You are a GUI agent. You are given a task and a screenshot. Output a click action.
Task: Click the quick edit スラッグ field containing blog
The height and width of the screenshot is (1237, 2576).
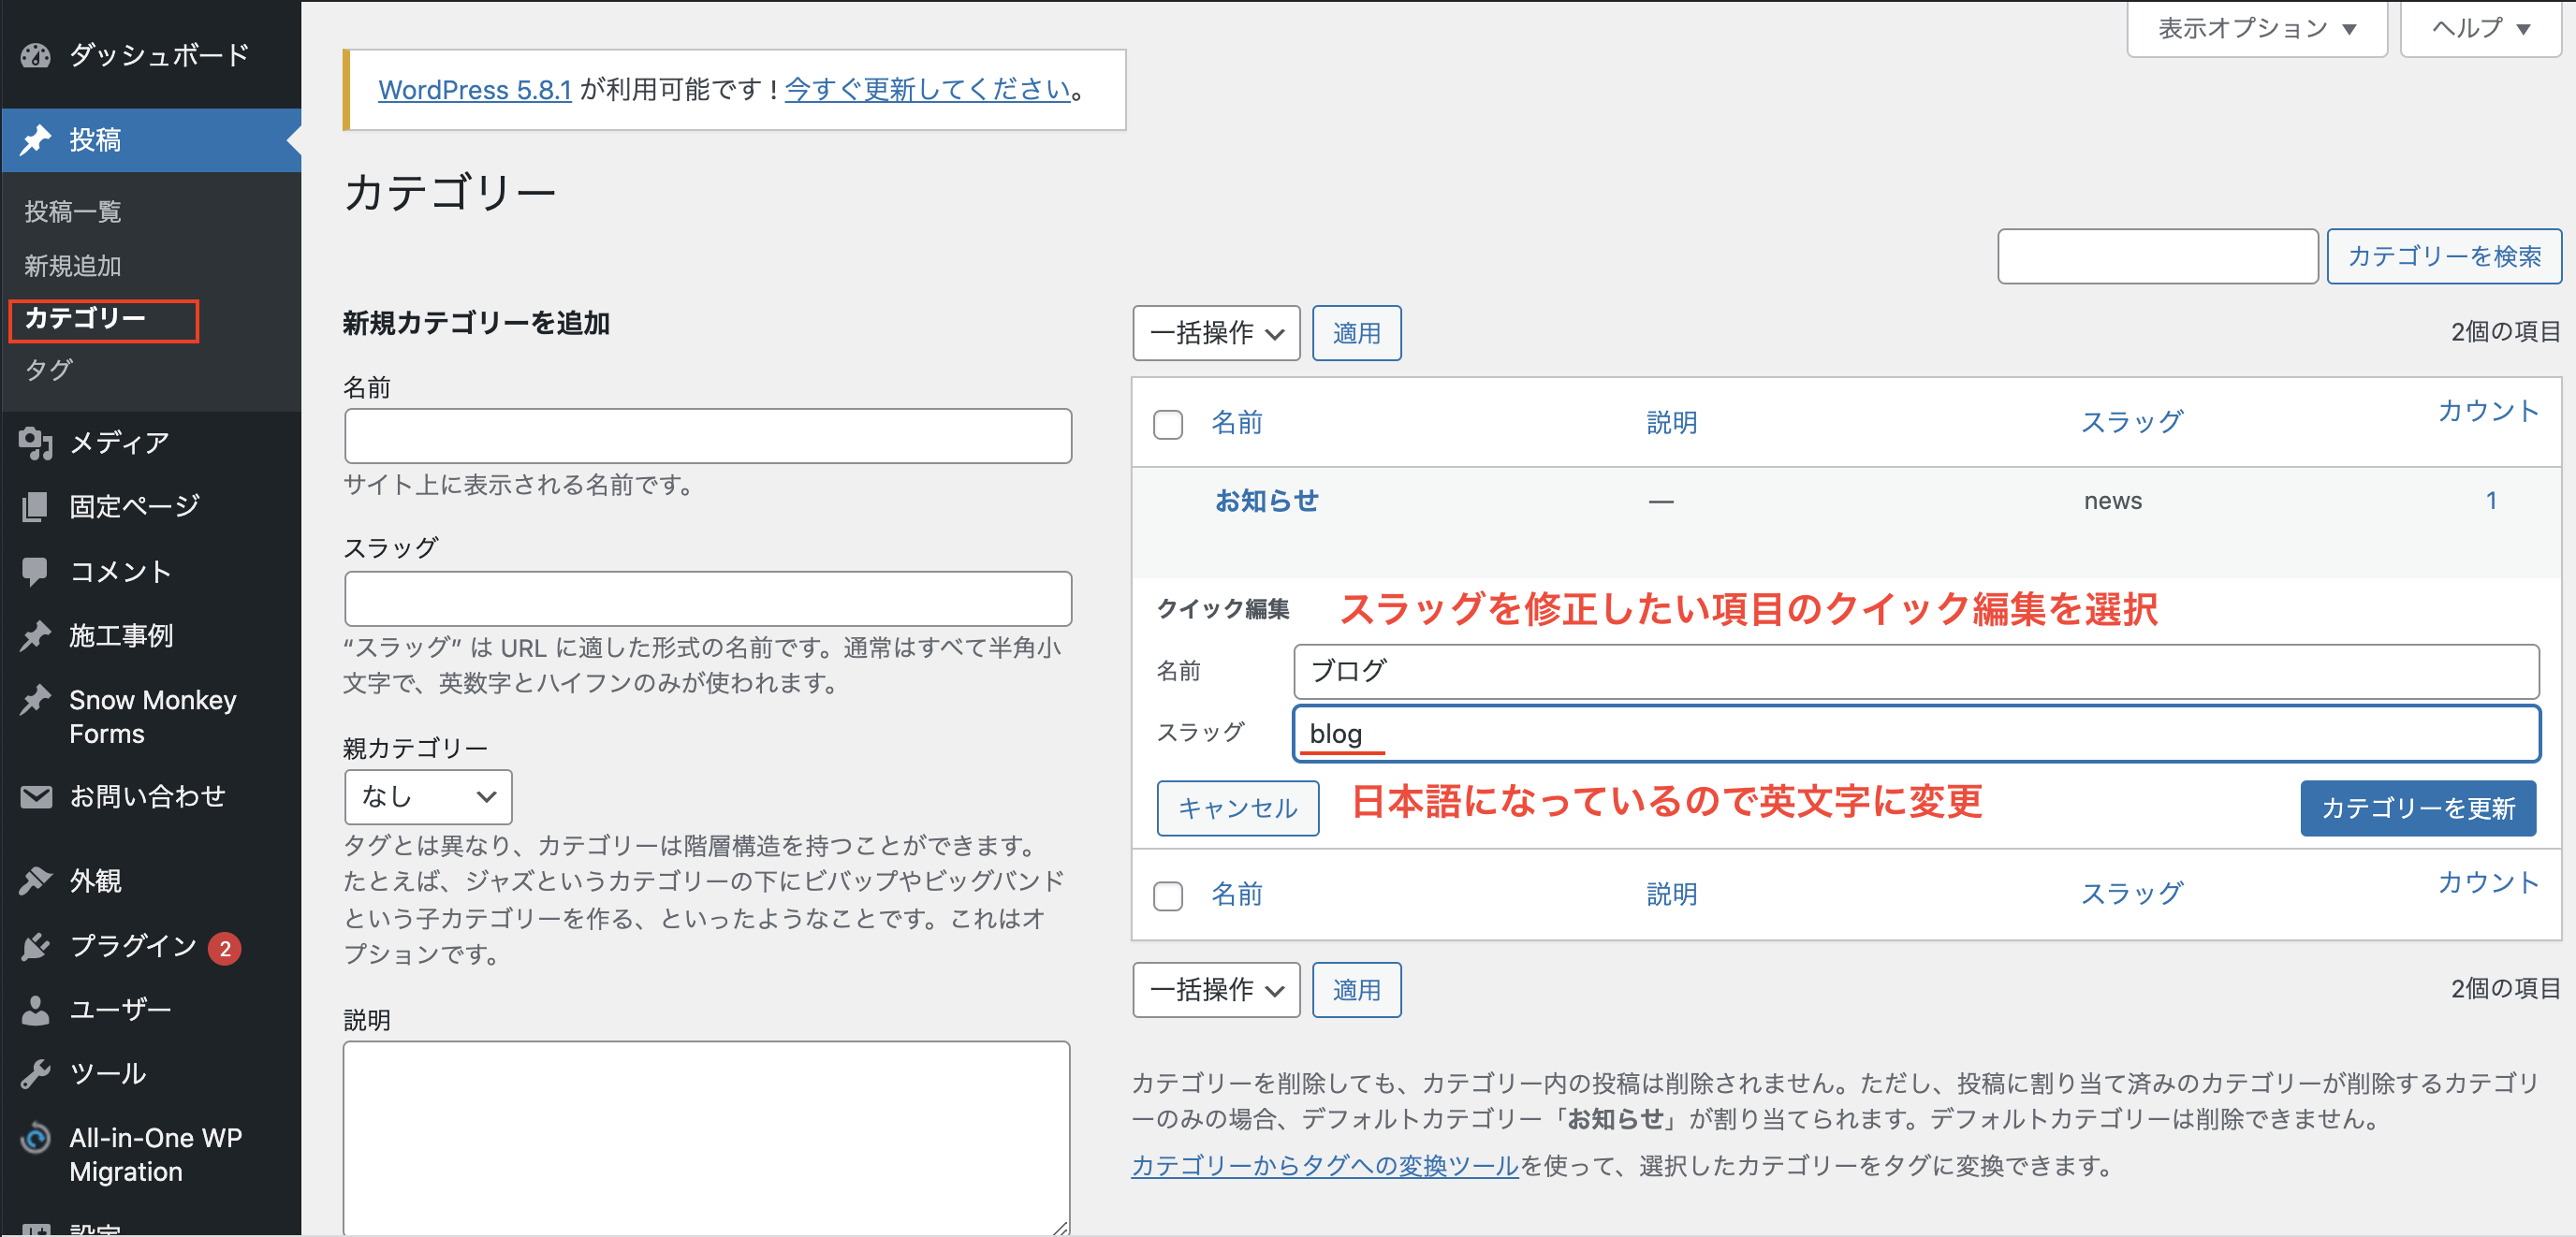(x=1916, y=734)
